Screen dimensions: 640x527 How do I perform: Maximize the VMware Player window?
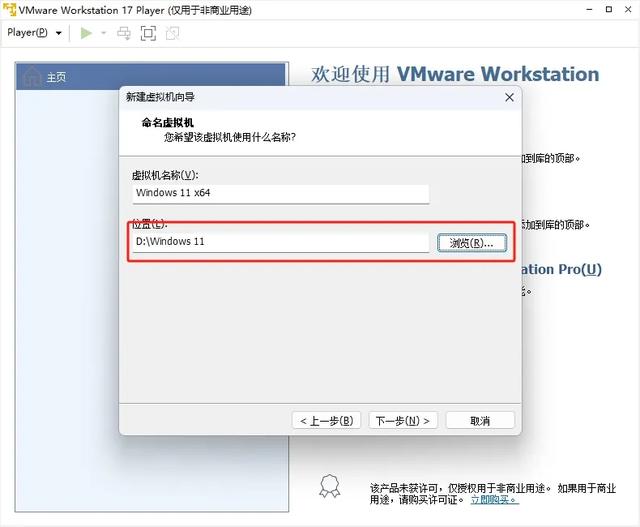coord(609,9)
